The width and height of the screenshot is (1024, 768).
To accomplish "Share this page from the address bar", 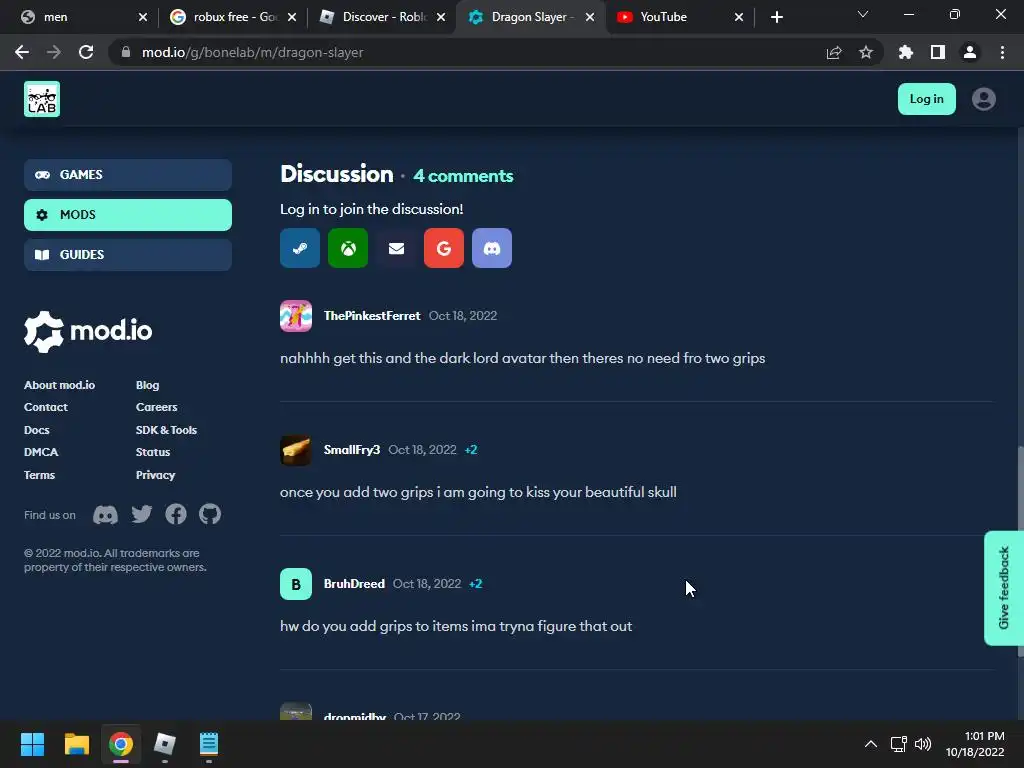I will (x=834, y=52).
